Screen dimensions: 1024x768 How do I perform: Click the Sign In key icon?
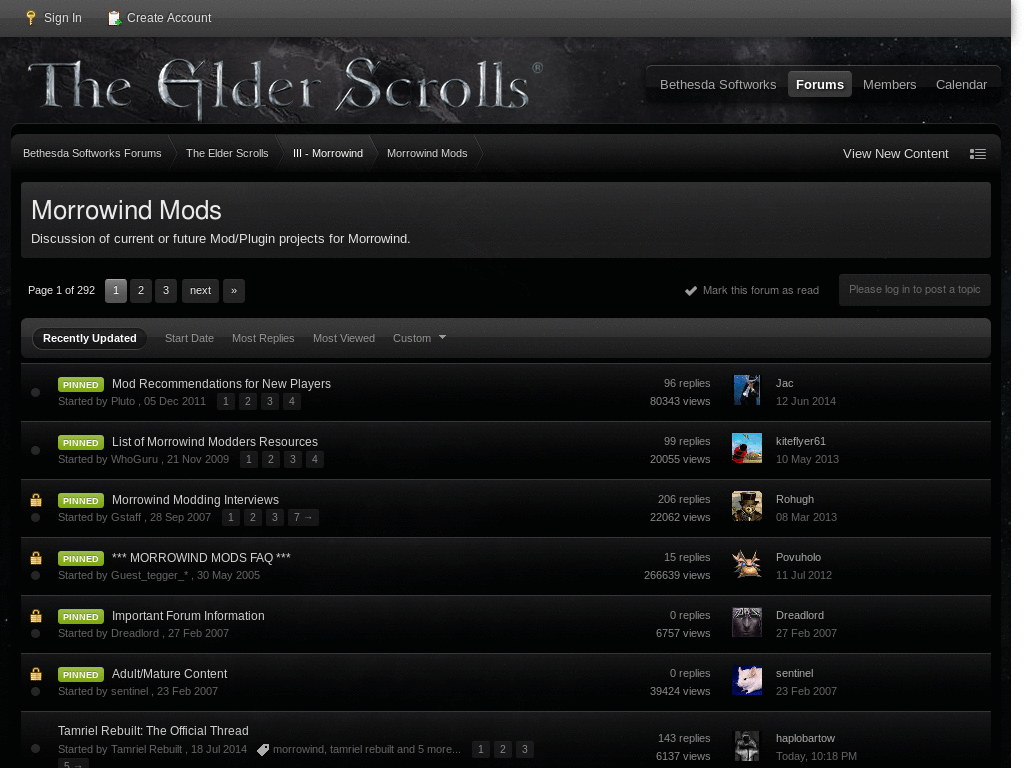[x=30, y=18]
